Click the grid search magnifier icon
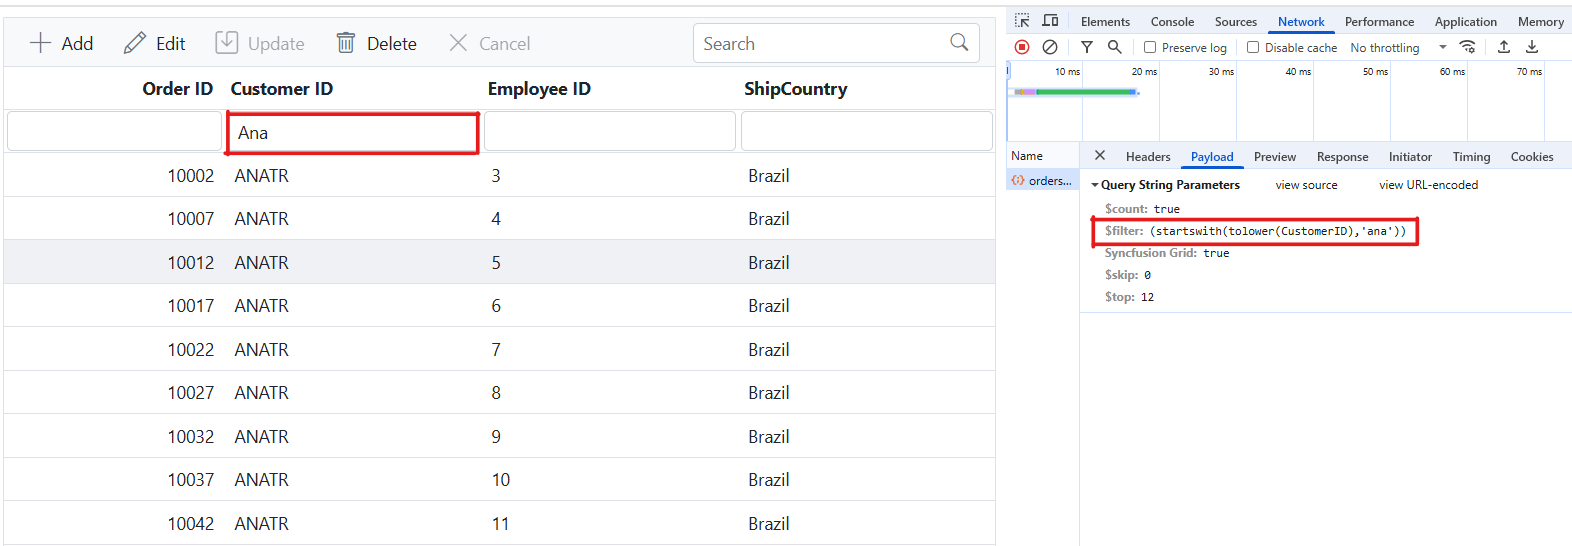 click(x=959, y=43)
